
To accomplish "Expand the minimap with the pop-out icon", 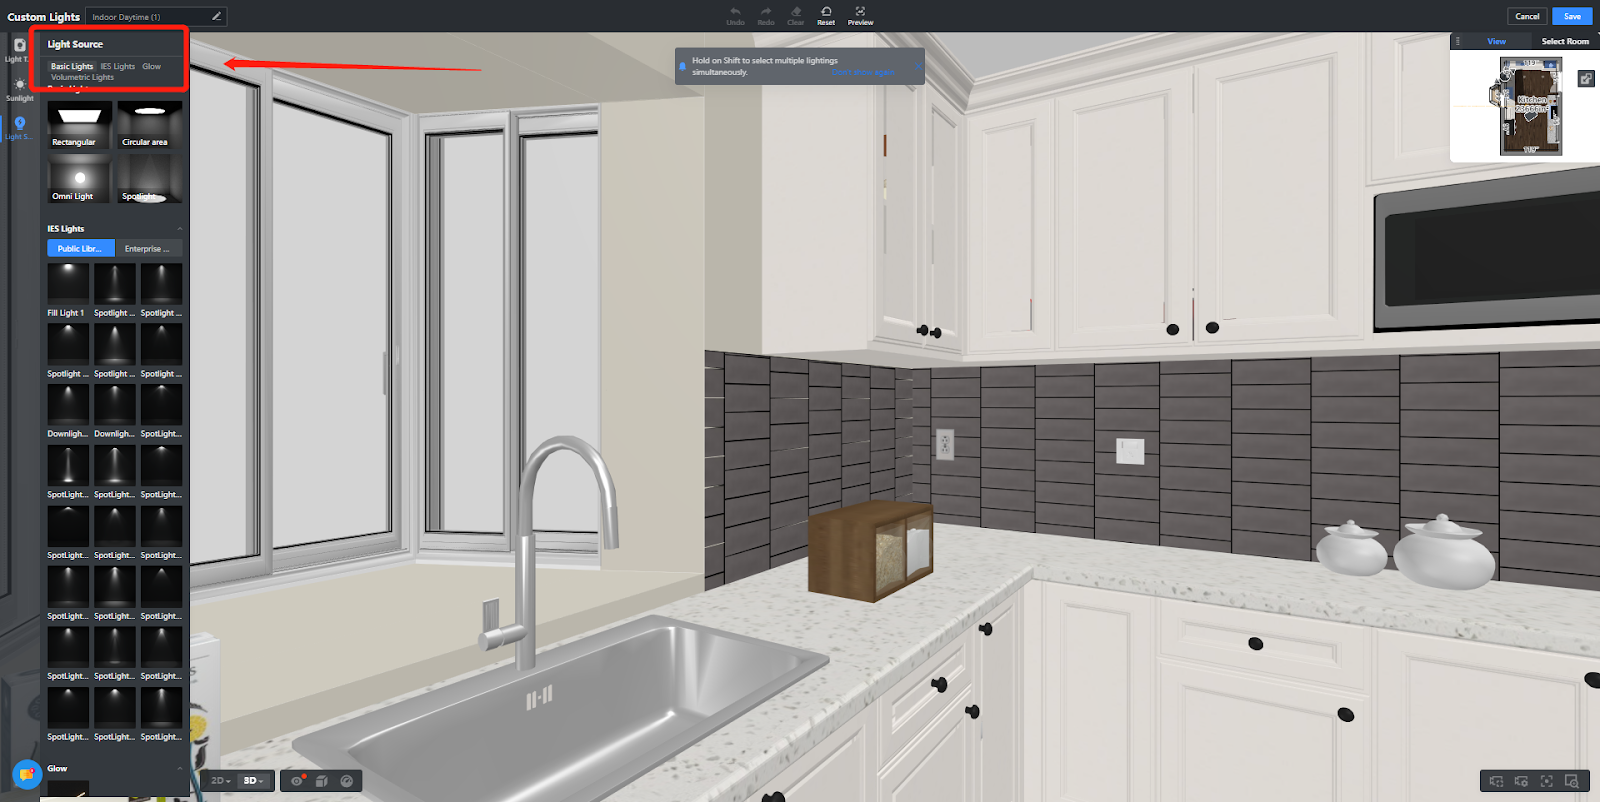I will click(1586, 78).
